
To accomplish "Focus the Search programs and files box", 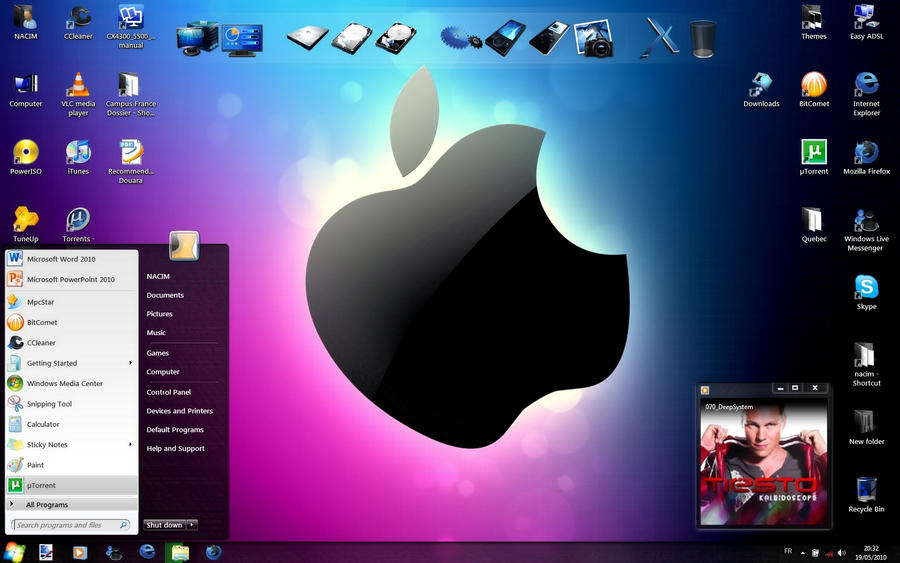I will click(71, 525).
